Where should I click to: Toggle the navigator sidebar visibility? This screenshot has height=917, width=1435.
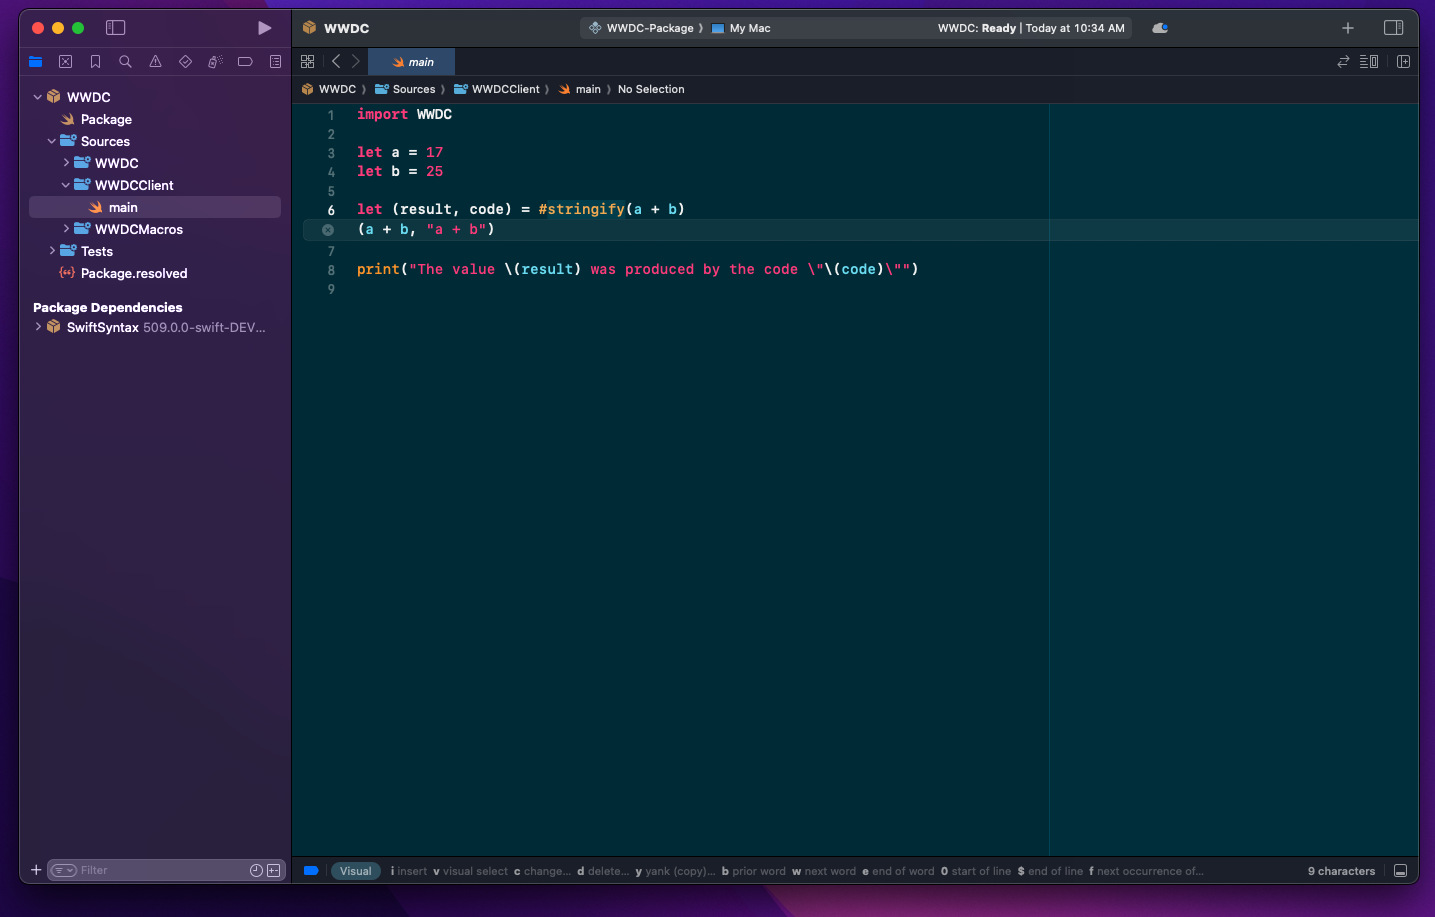click(x=116, y=28)
